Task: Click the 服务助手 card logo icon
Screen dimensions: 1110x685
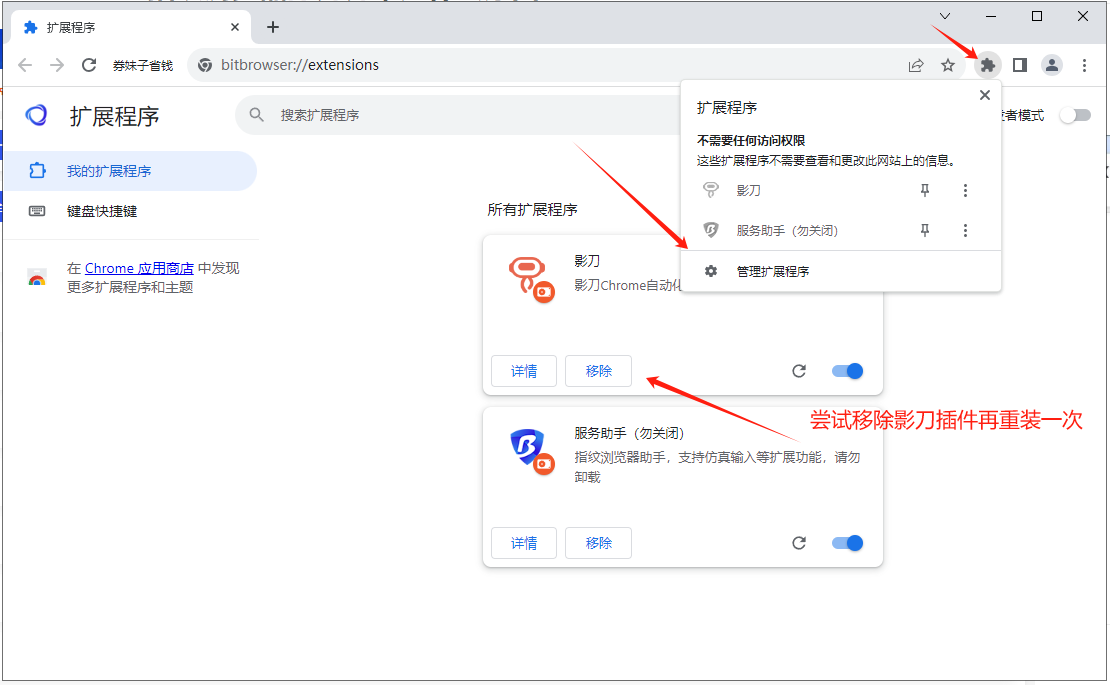Action: coord(532,451)
